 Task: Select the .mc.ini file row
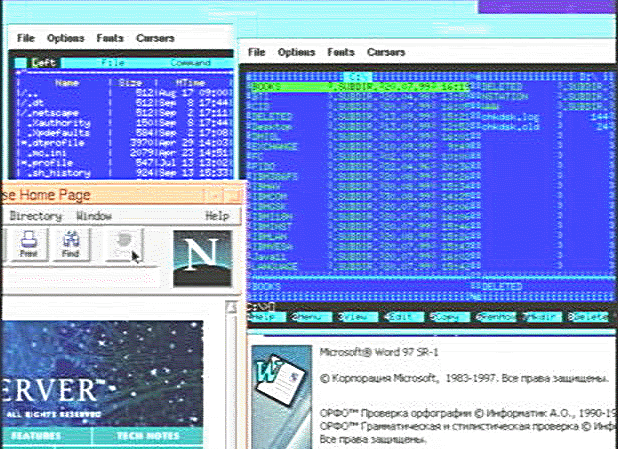(x=125, y=153)
